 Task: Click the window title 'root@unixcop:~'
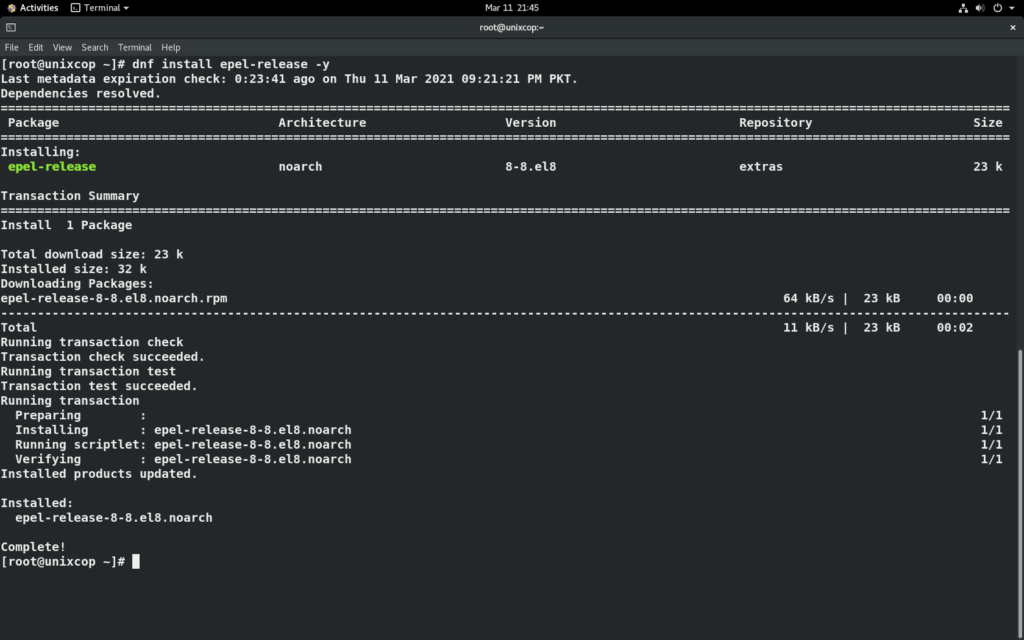tap(511, 27)
